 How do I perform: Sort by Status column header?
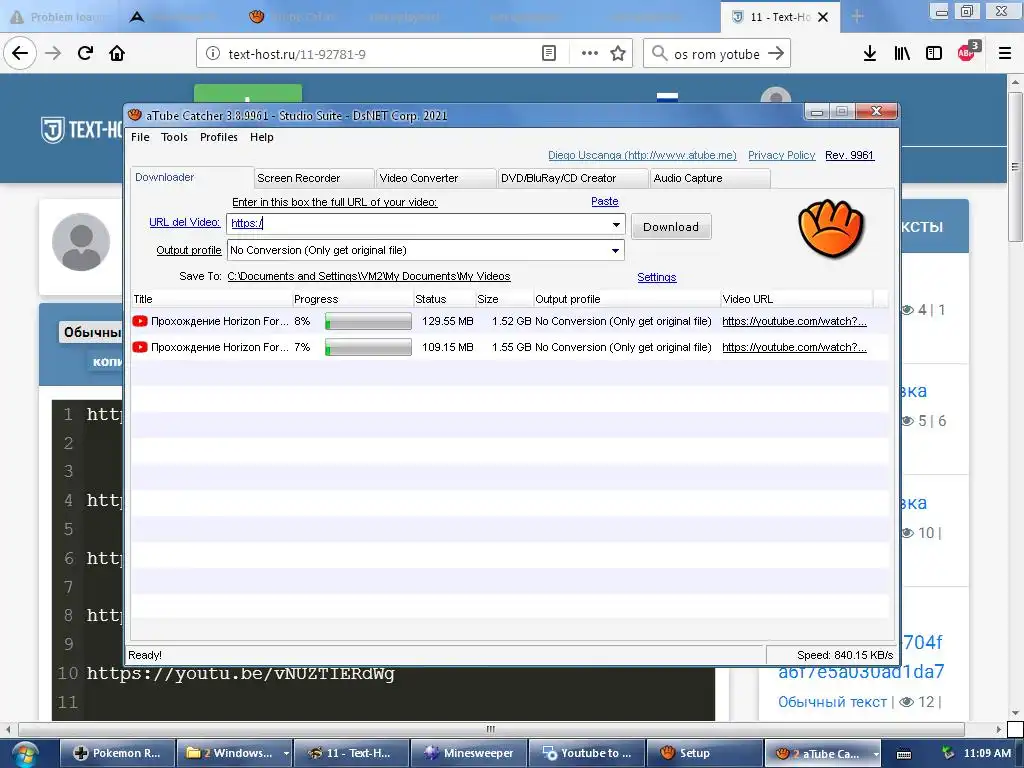[443, 299]
